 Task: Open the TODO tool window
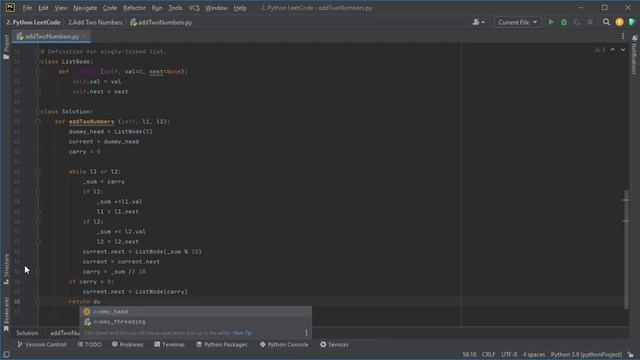(x=89, y=345)
